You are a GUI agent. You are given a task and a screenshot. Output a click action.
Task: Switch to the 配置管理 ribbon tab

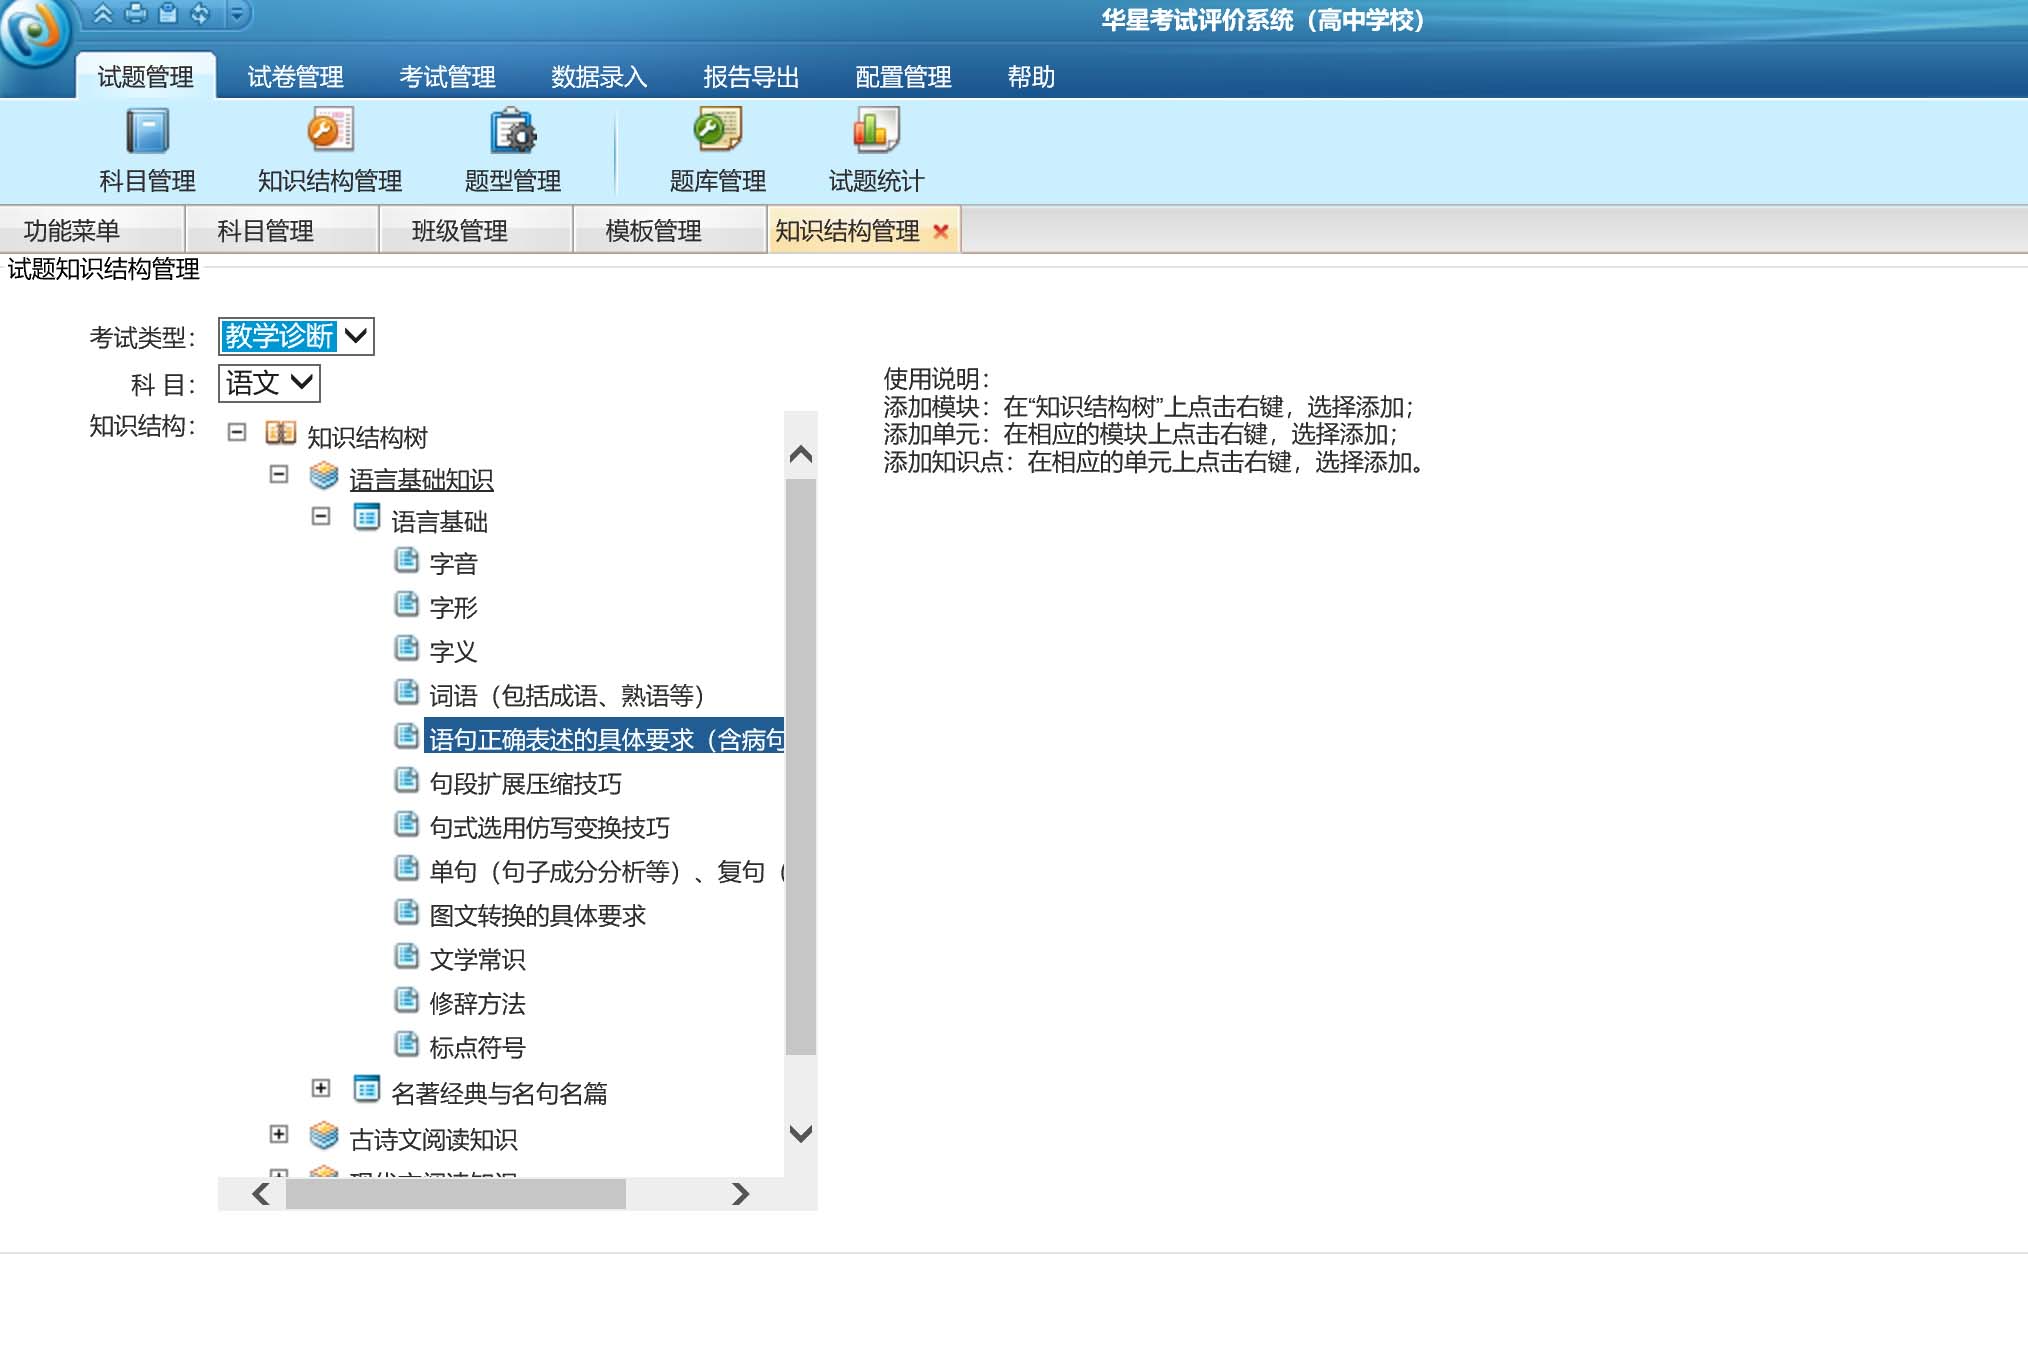click(x=903, y=76)
